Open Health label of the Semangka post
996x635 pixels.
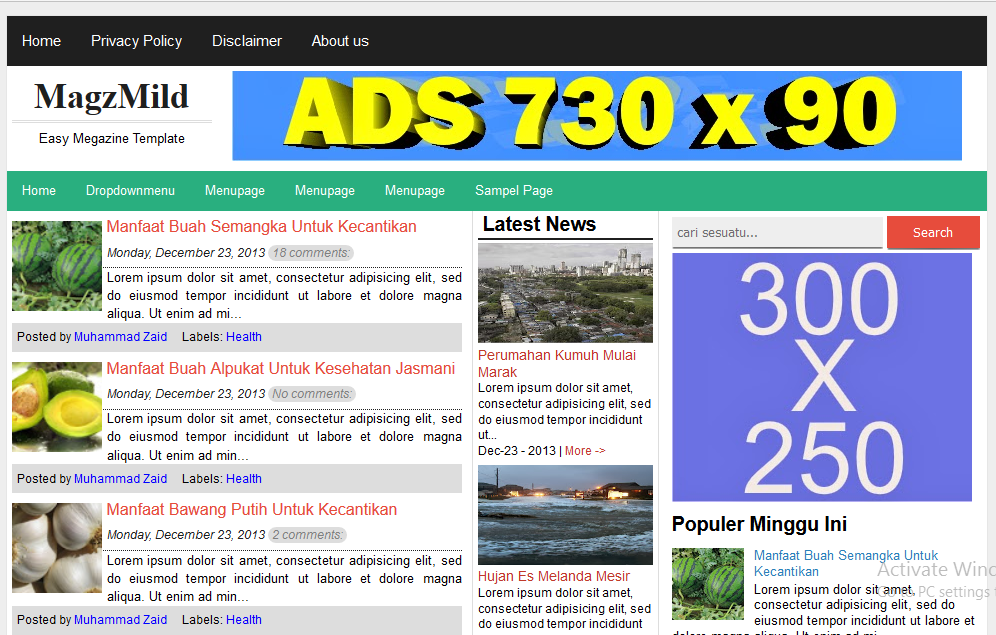[x=243, y=337]
